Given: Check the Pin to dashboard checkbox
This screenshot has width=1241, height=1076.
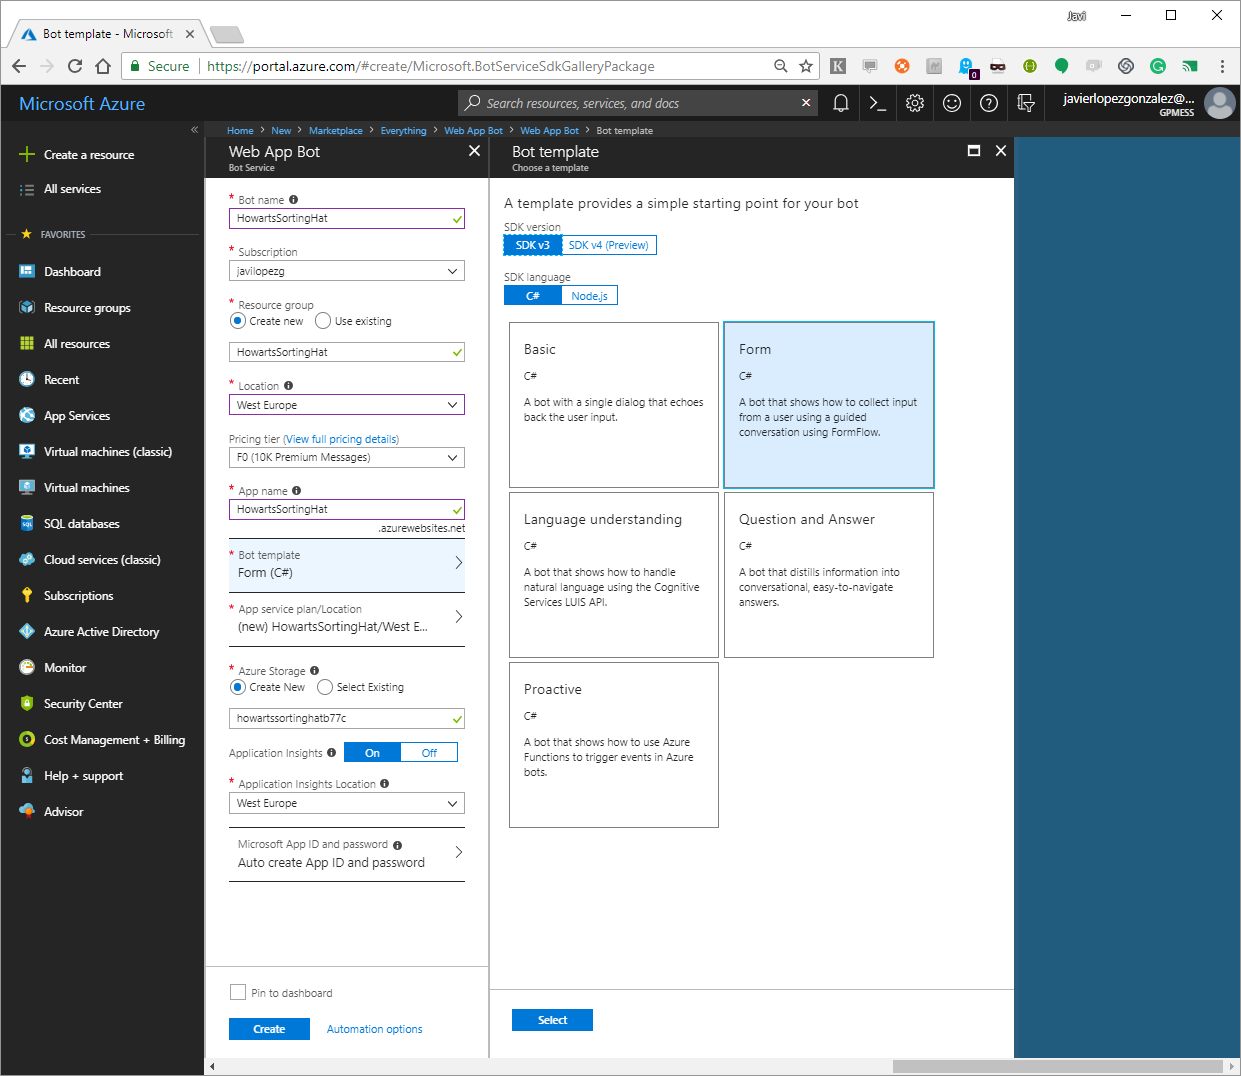Looking at the screenshot, I should pyautogui.click(x=238, y=992).
